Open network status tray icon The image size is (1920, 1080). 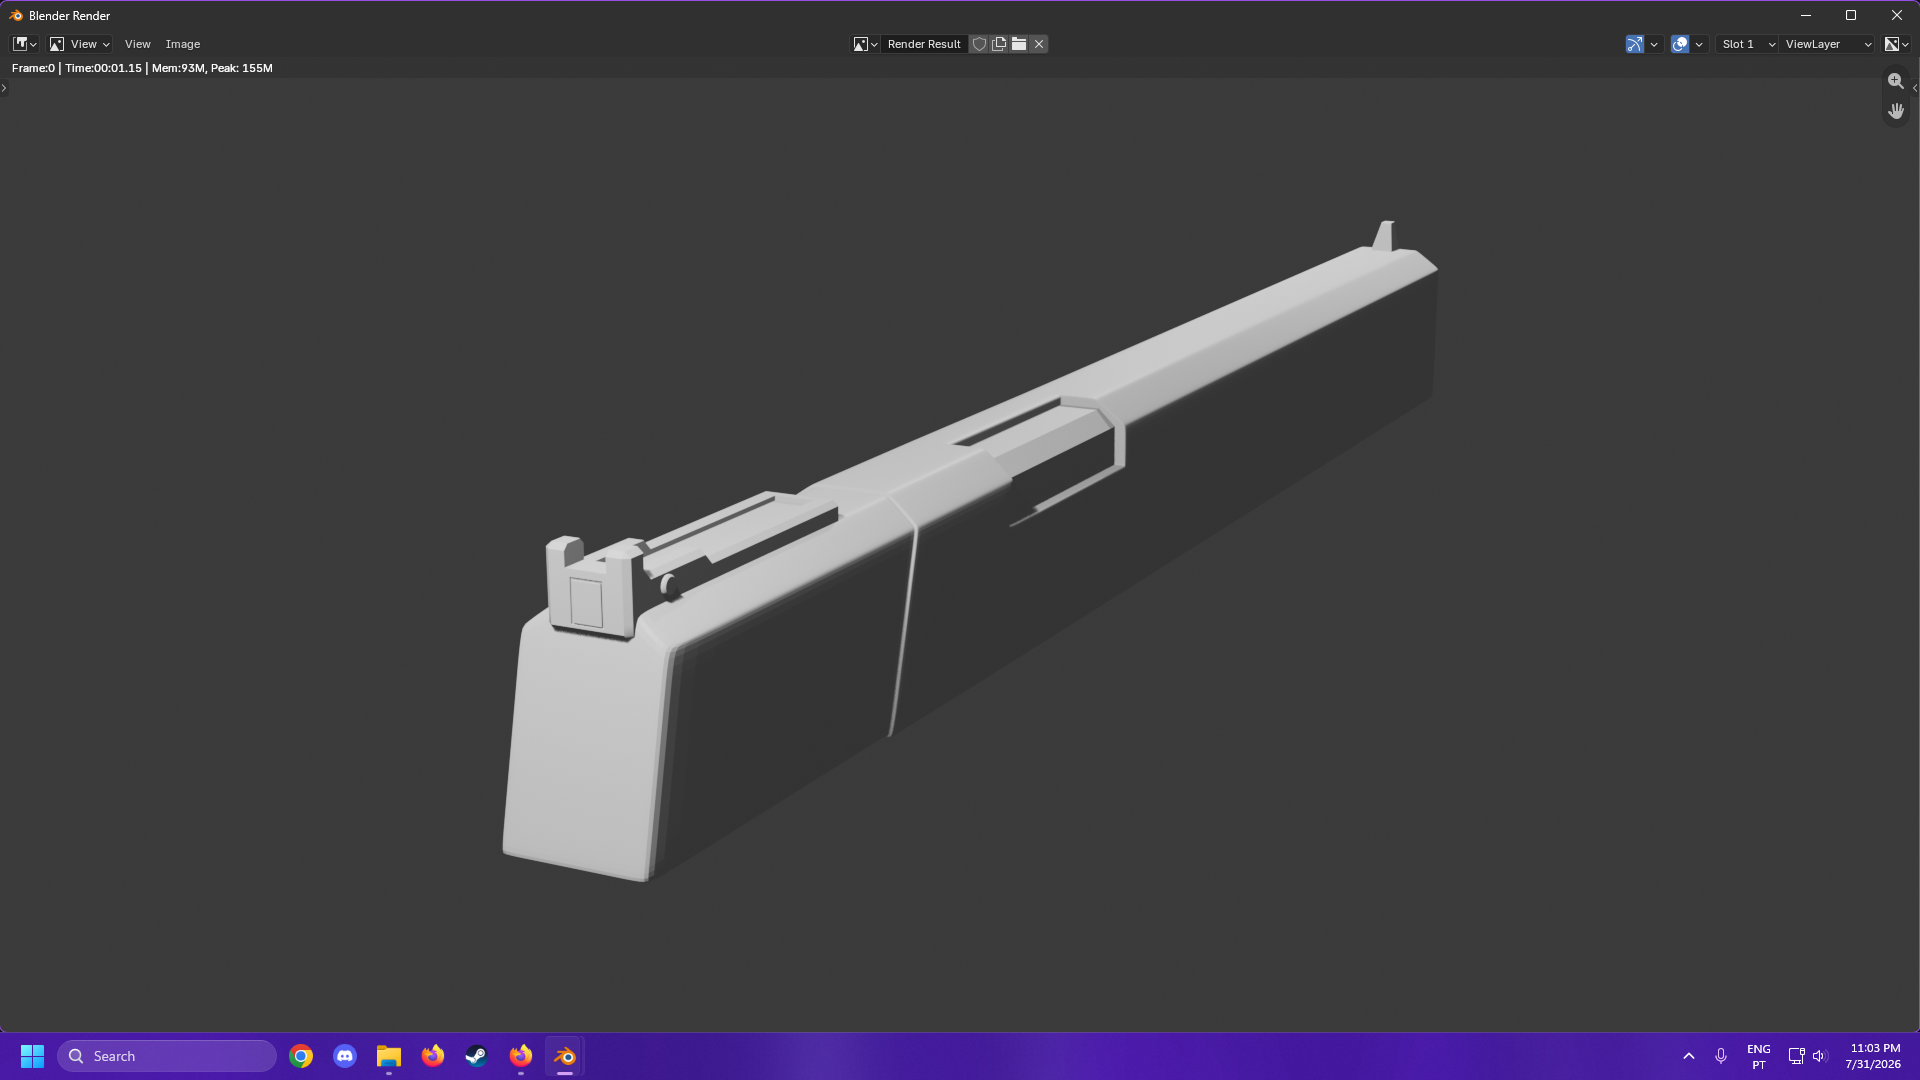point(1796,1056)
